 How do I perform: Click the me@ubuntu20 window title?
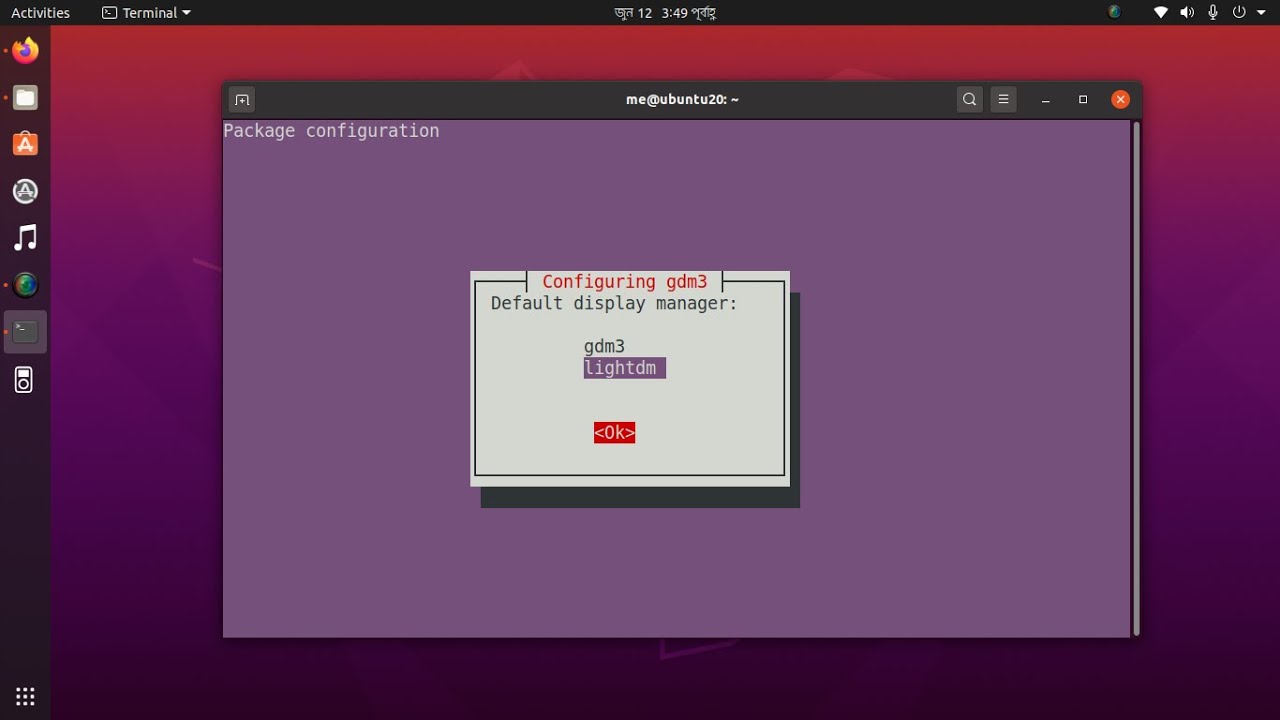[x=682, y=99]
